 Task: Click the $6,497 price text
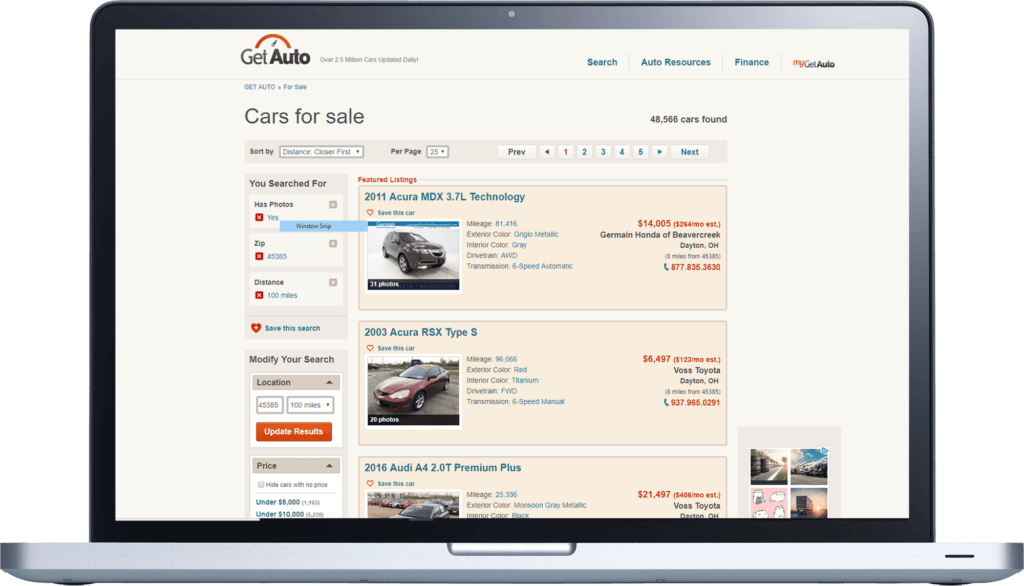coord(656,359)
